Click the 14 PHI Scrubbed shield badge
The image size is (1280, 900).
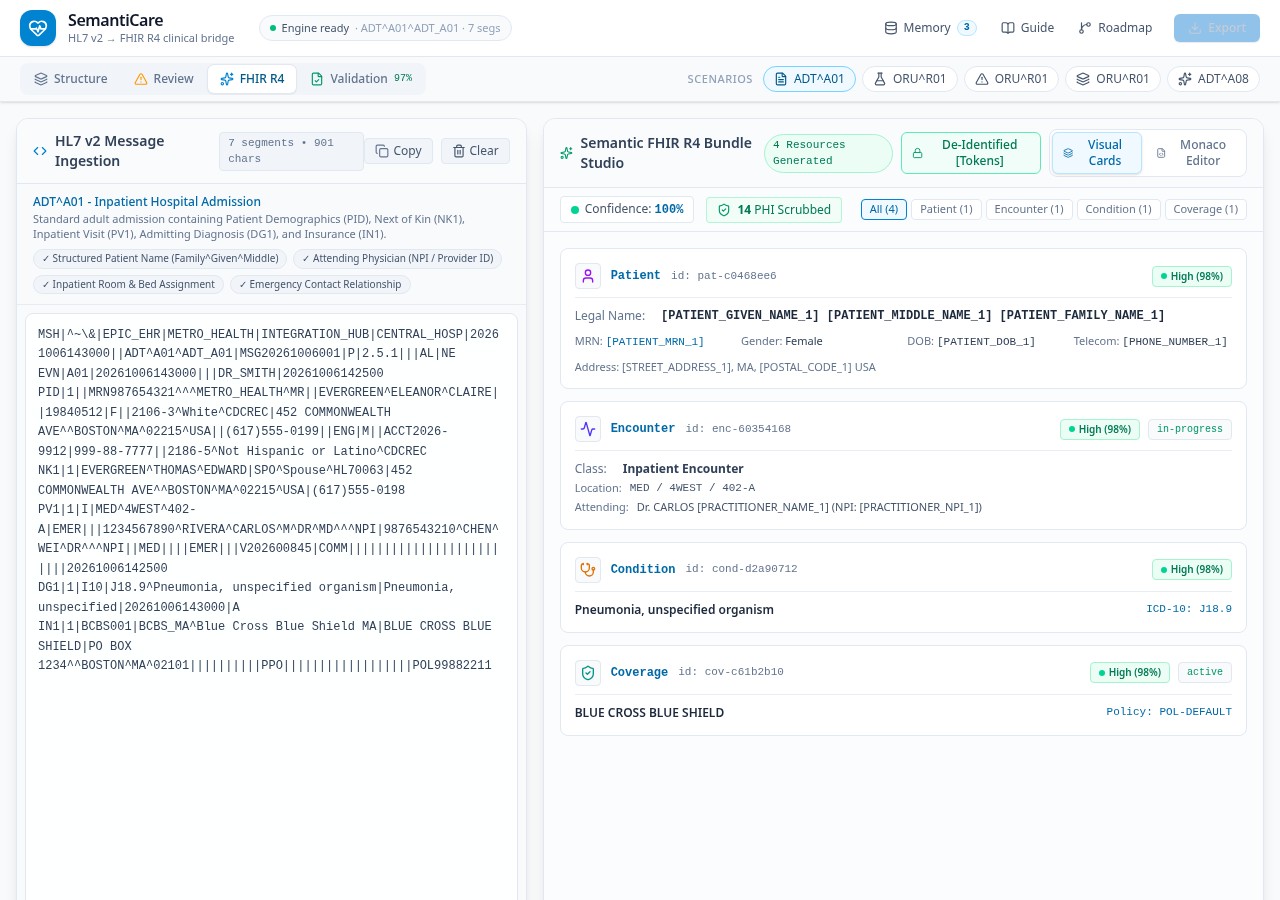[x=774, y=209]
